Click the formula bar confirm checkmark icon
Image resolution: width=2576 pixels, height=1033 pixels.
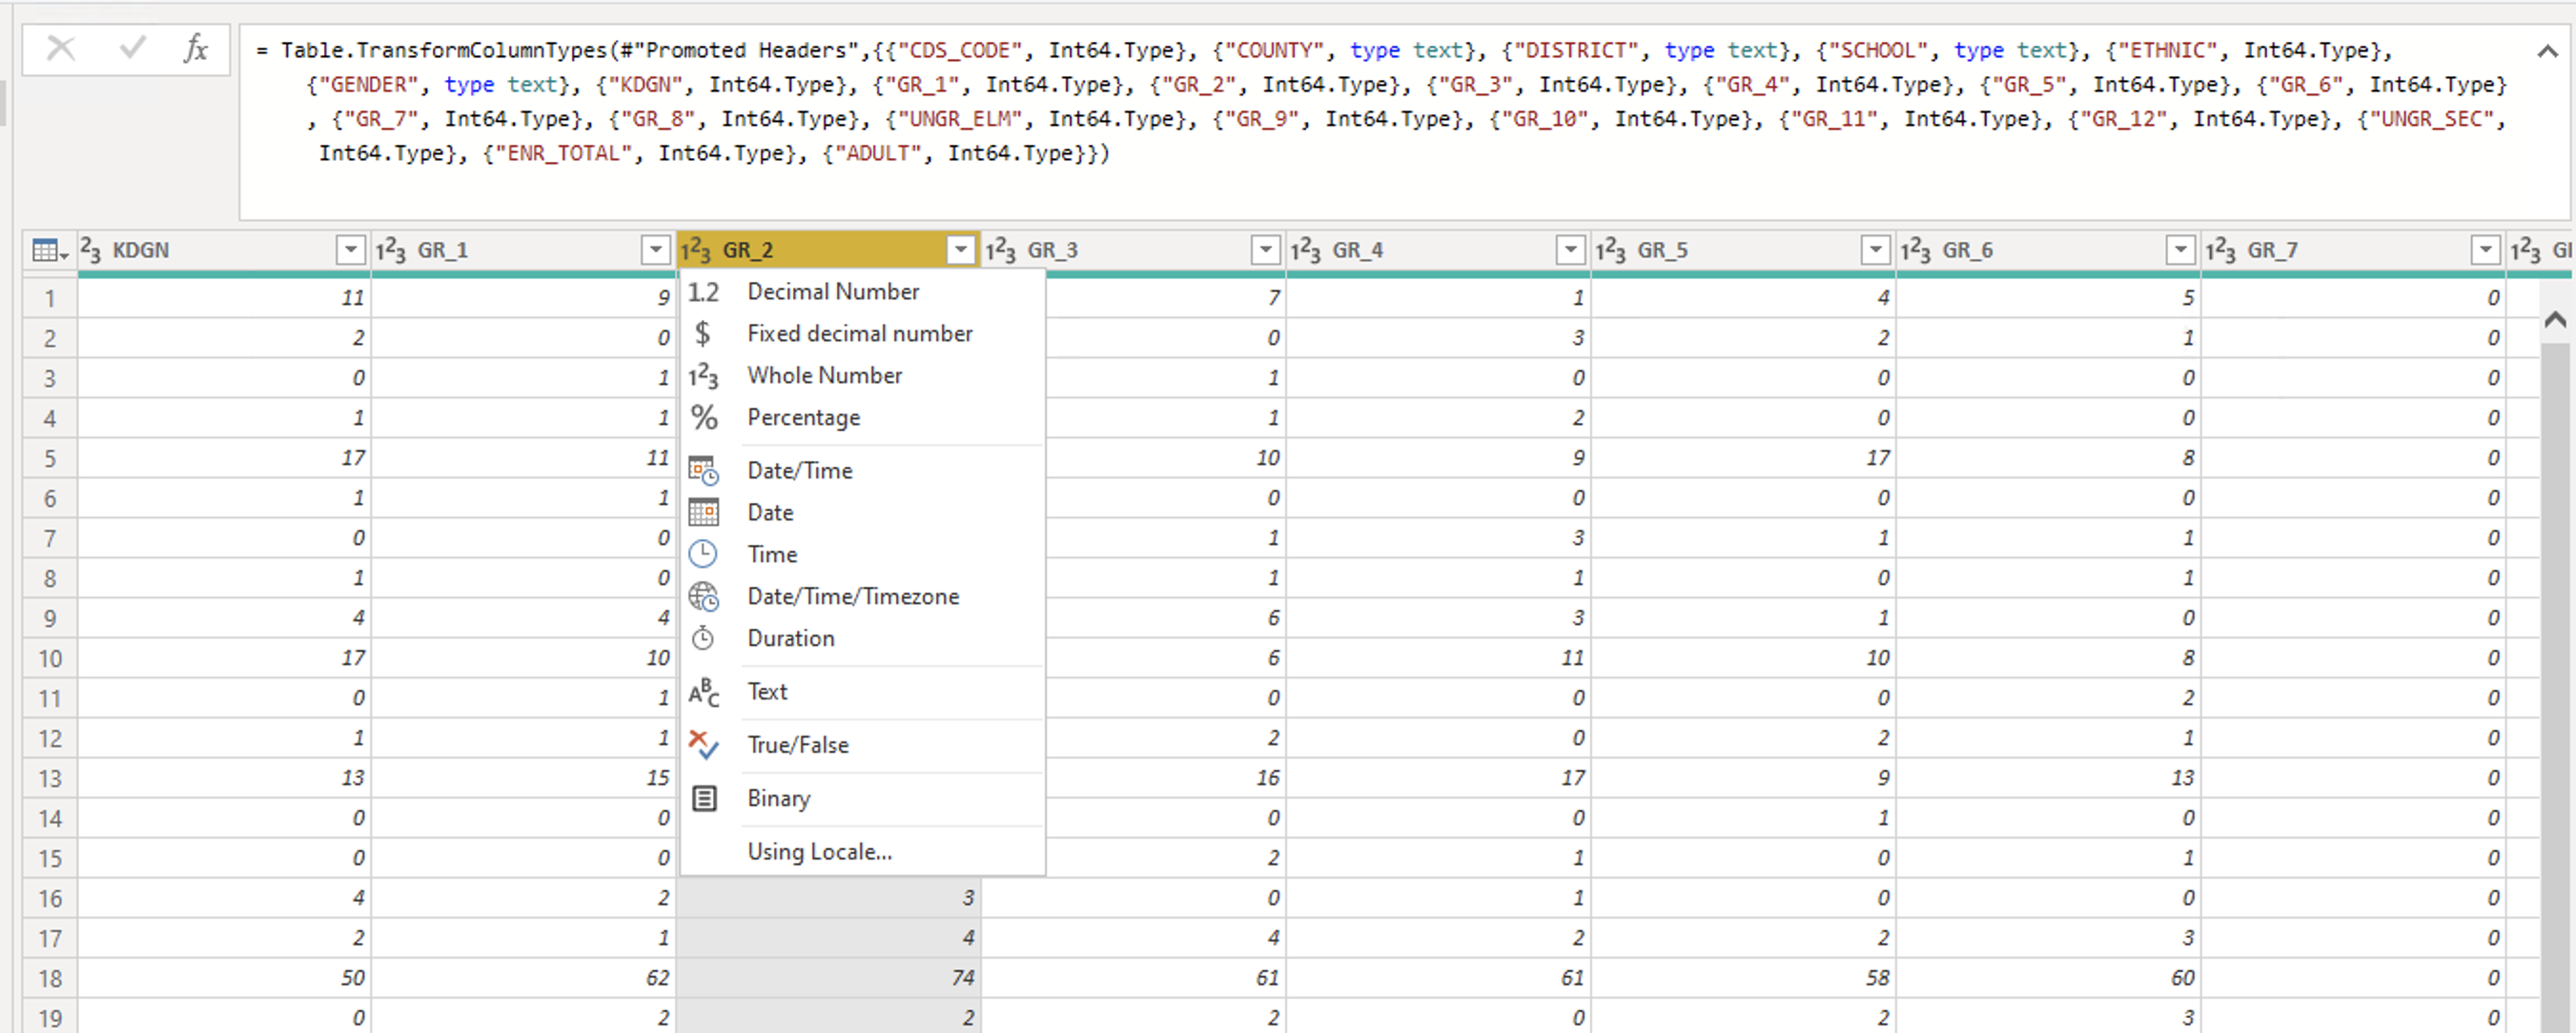pyautogui.click(x=132, y=48)
